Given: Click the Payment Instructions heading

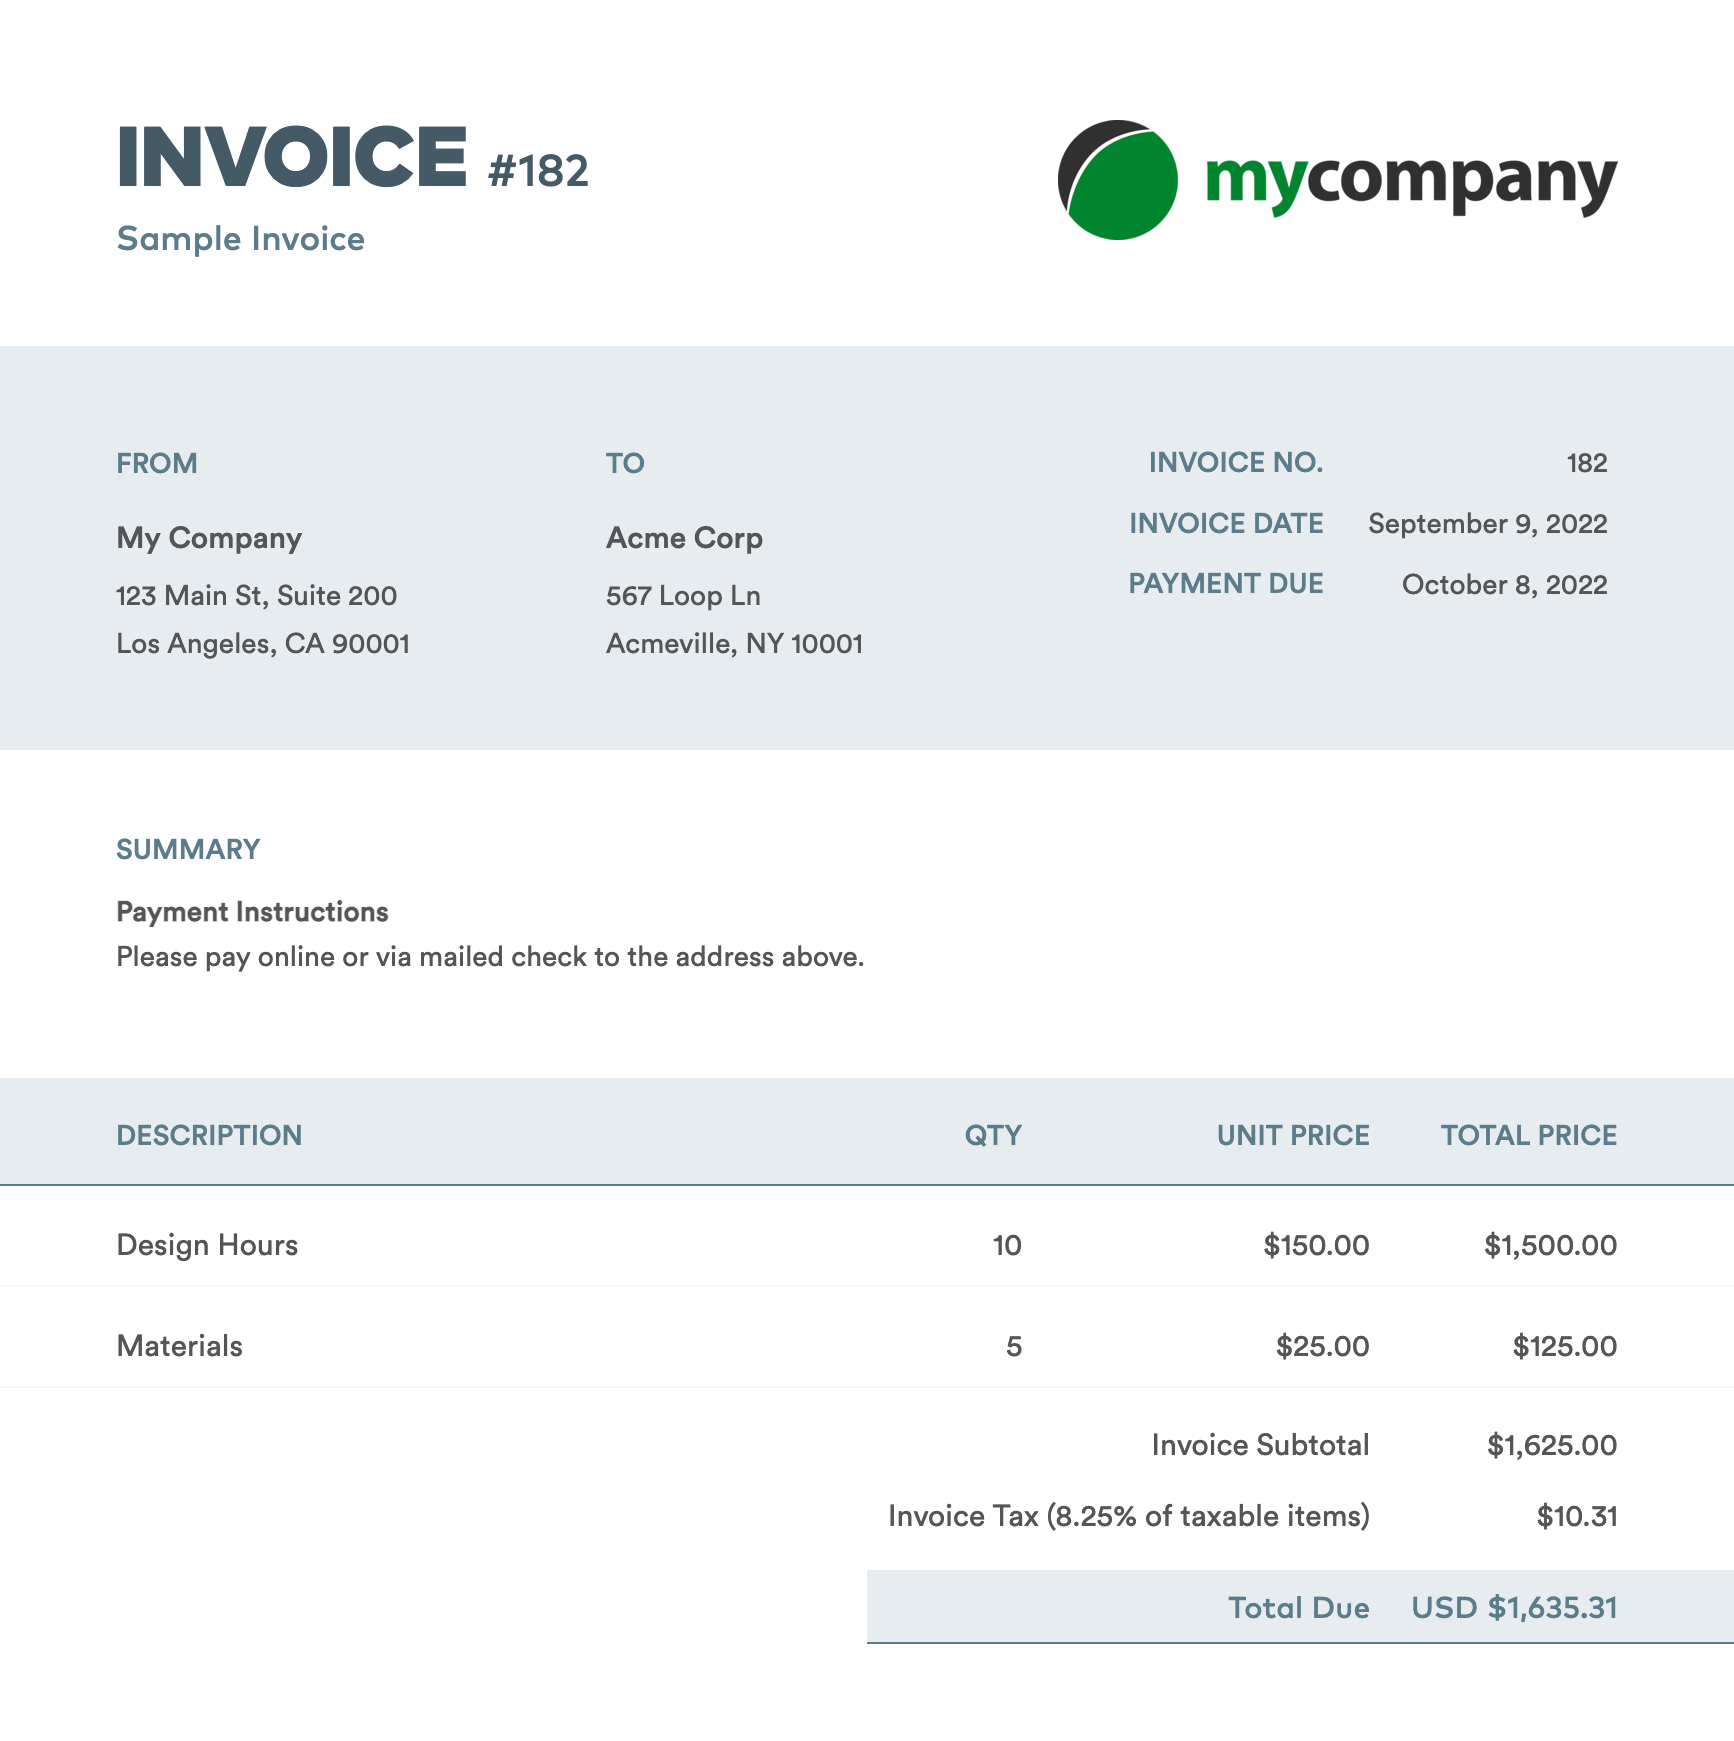Looking at the screenshot, I should click(252, 912).
